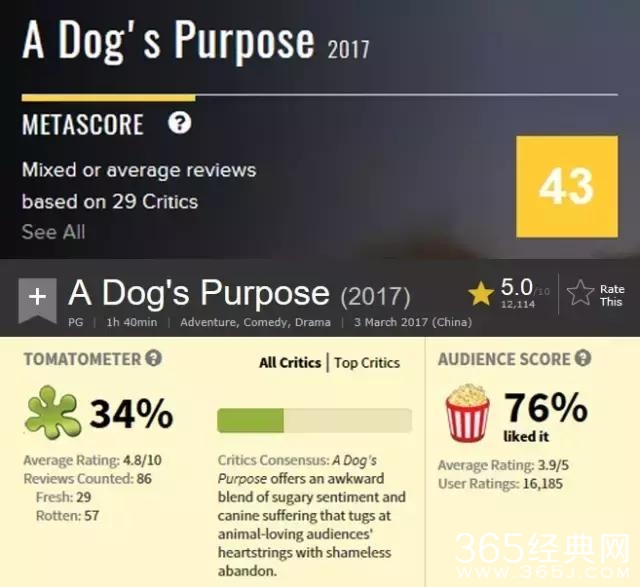Click the Drama genre link
This screenshot has height=587, width=640.
coord(311,323)
